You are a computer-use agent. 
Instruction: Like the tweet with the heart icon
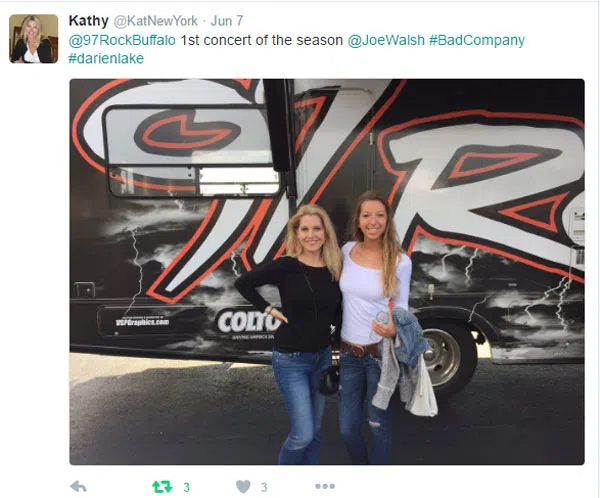pyautogui.click(x=243, y=487)
